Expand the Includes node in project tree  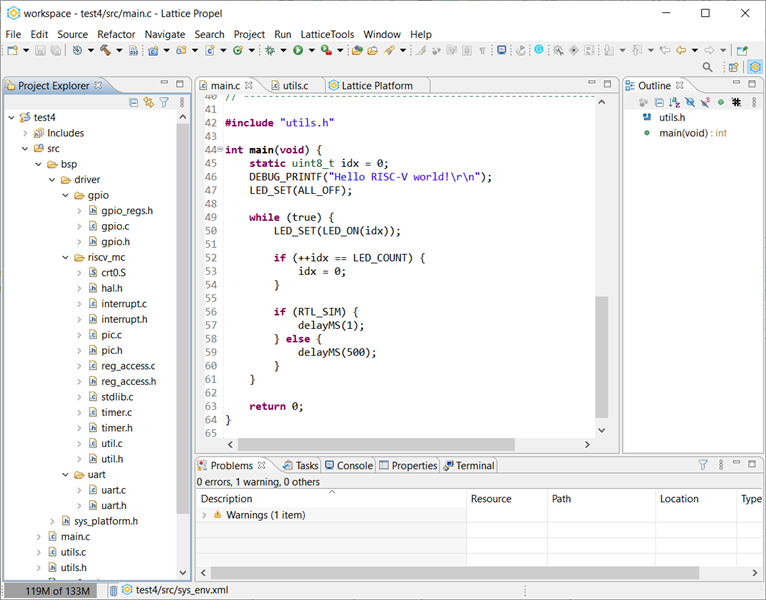coord(26,133)
